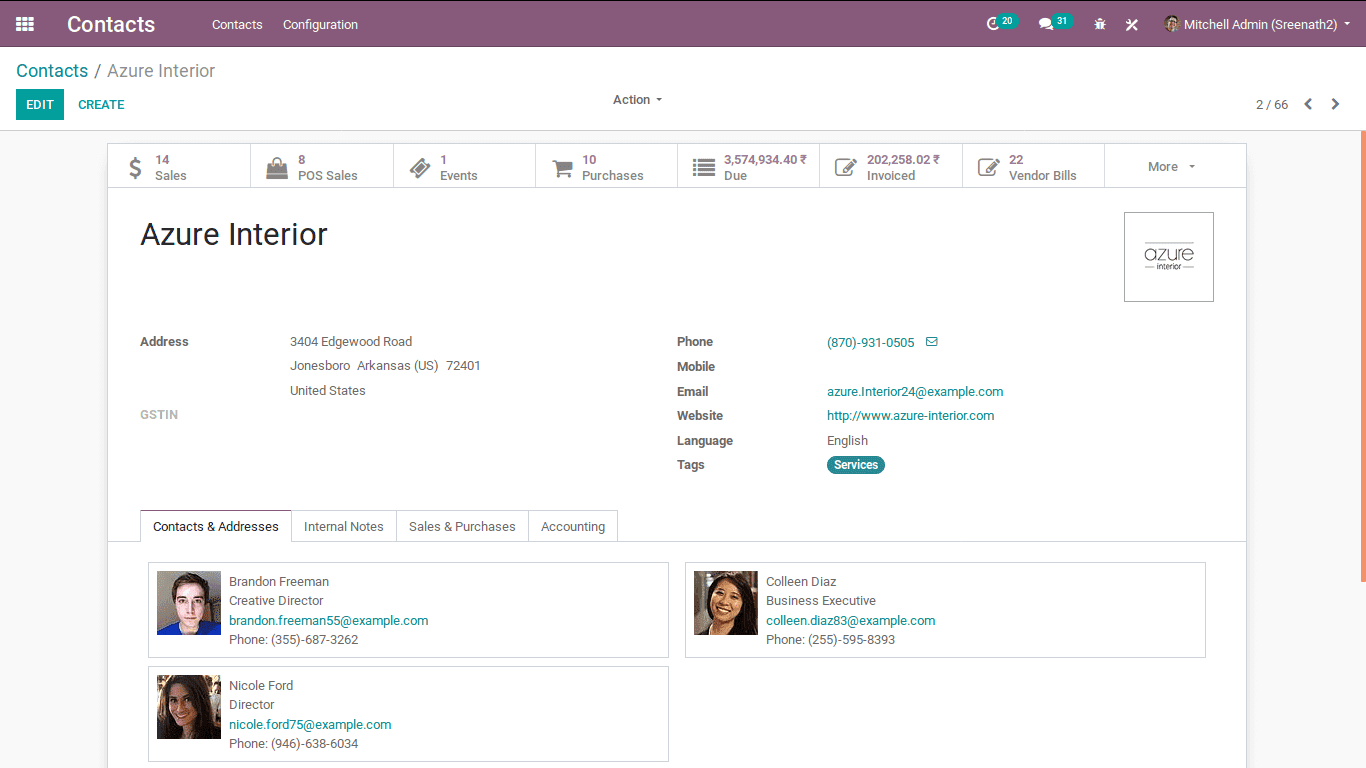This screenshot has height=768, width=1366.
Task: Open website http://www.azure-interior.com
Action: tap(910, 416)
